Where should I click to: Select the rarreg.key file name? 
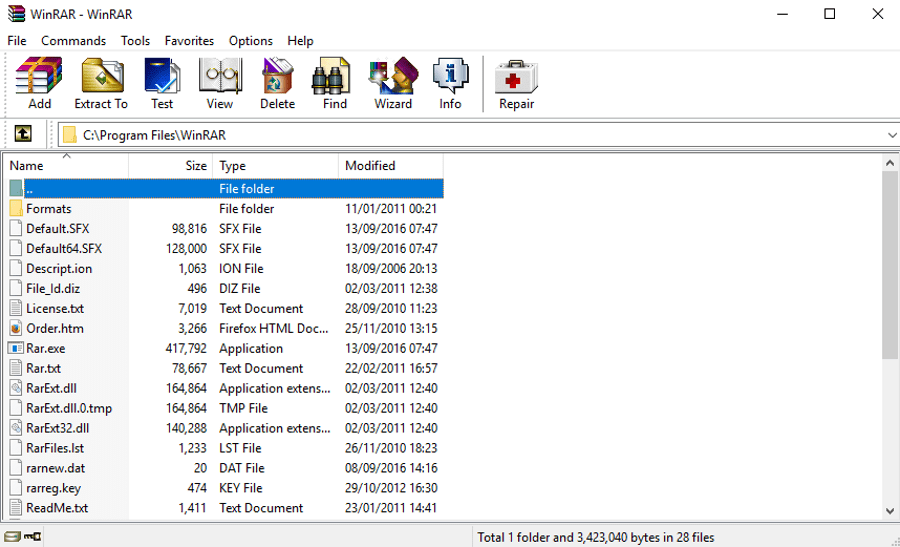click(x=53, y=488)
